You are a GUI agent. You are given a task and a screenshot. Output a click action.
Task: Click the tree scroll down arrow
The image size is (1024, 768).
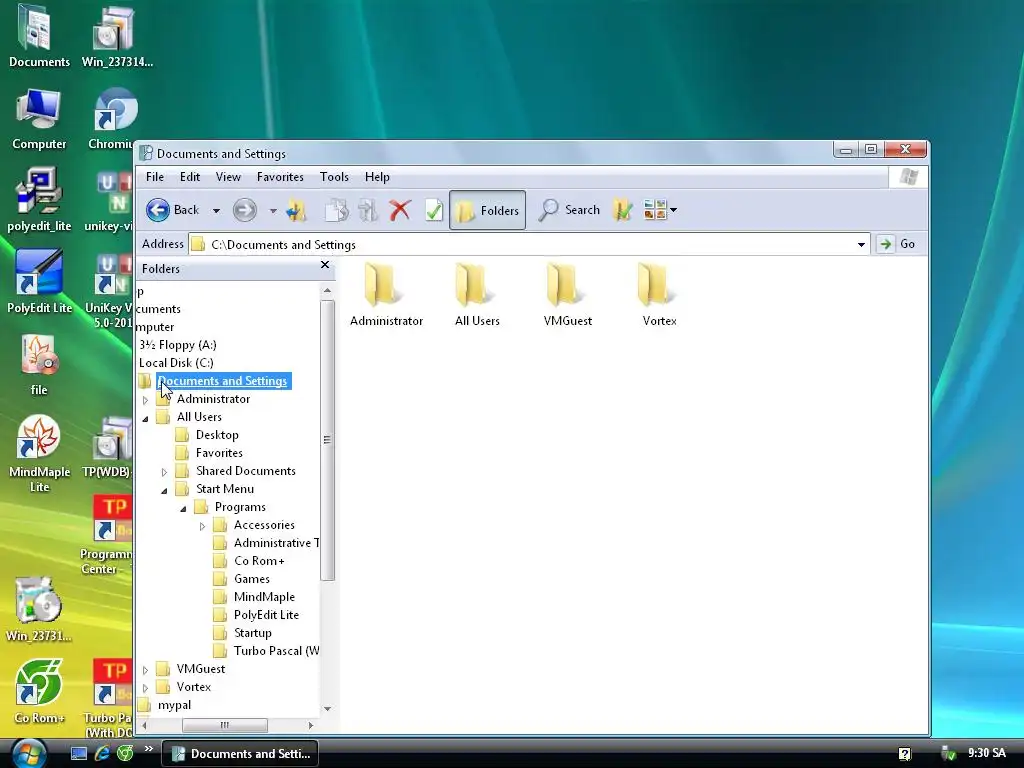tap(328, 709)
